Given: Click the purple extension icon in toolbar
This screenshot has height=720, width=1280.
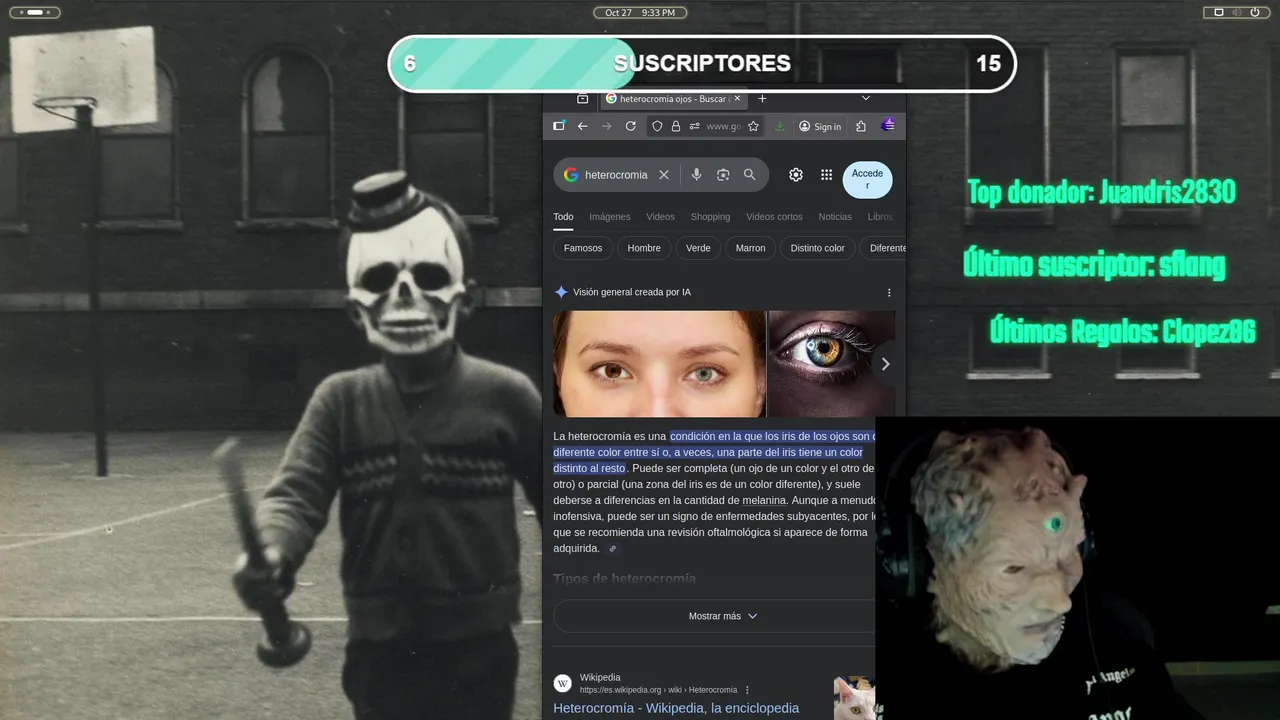Looking at the screenshot, I should pos(888,125).
